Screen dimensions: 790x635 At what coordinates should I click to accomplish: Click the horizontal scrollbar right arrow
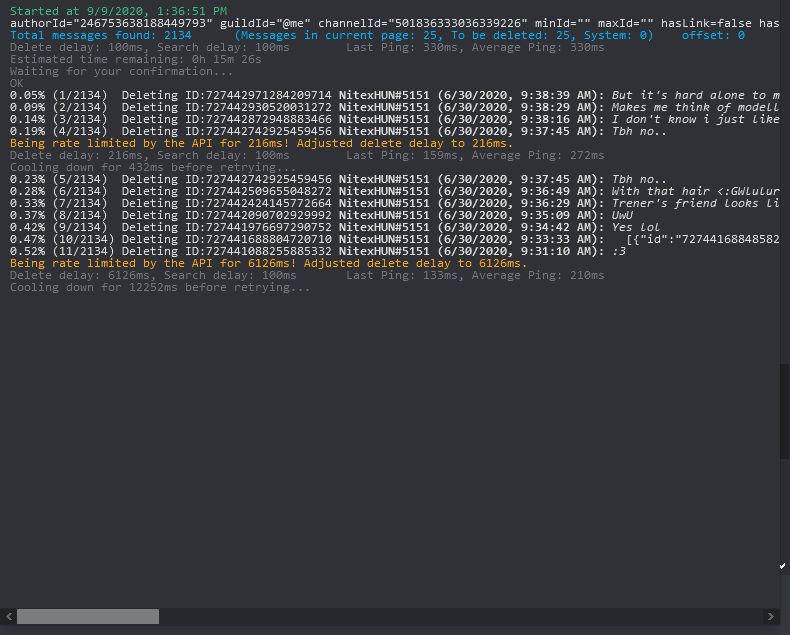pyautogui.click(x=770, y=616)
